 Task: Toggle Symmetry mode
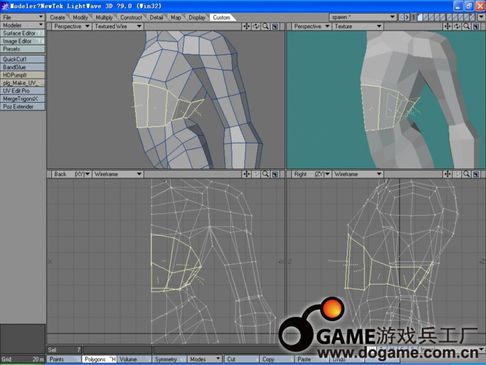pos(169,359)
